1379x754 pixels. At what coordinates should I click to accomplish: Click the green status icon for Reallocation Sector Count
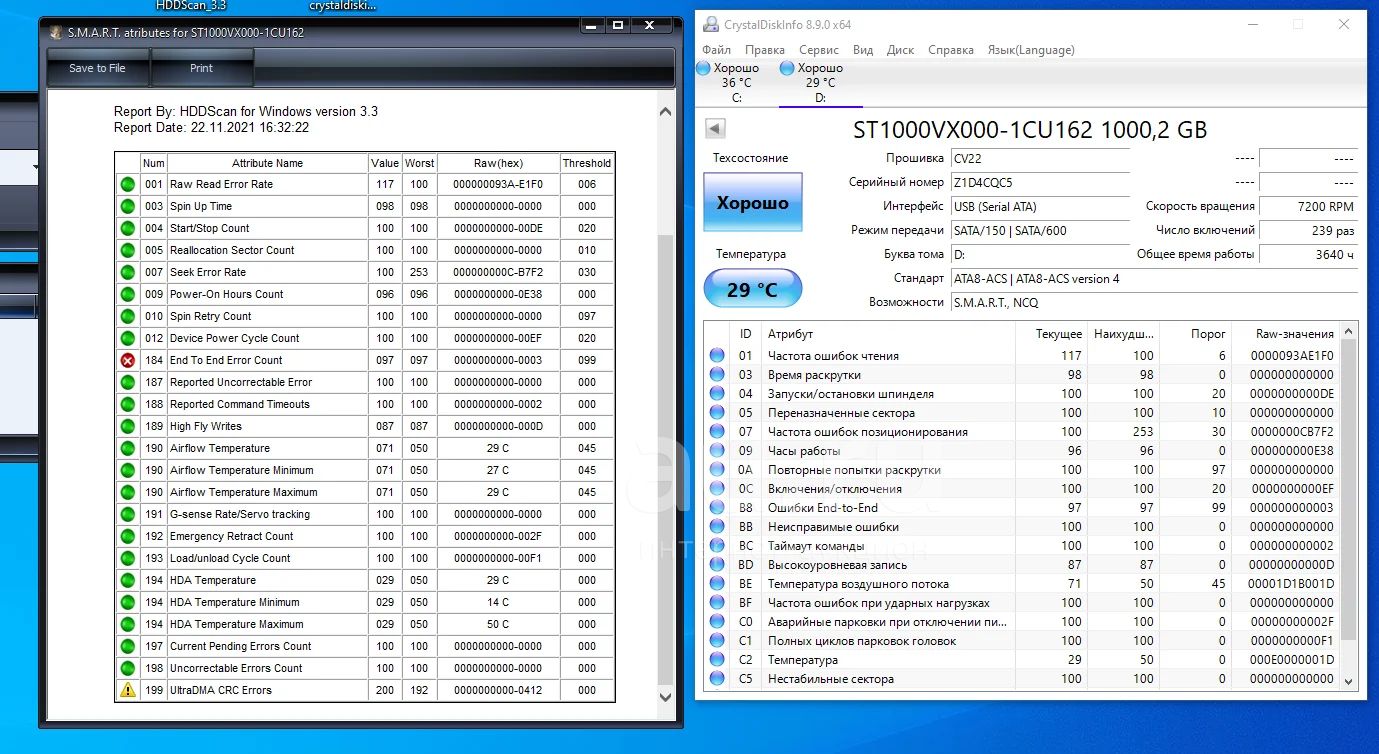(128, 250)
